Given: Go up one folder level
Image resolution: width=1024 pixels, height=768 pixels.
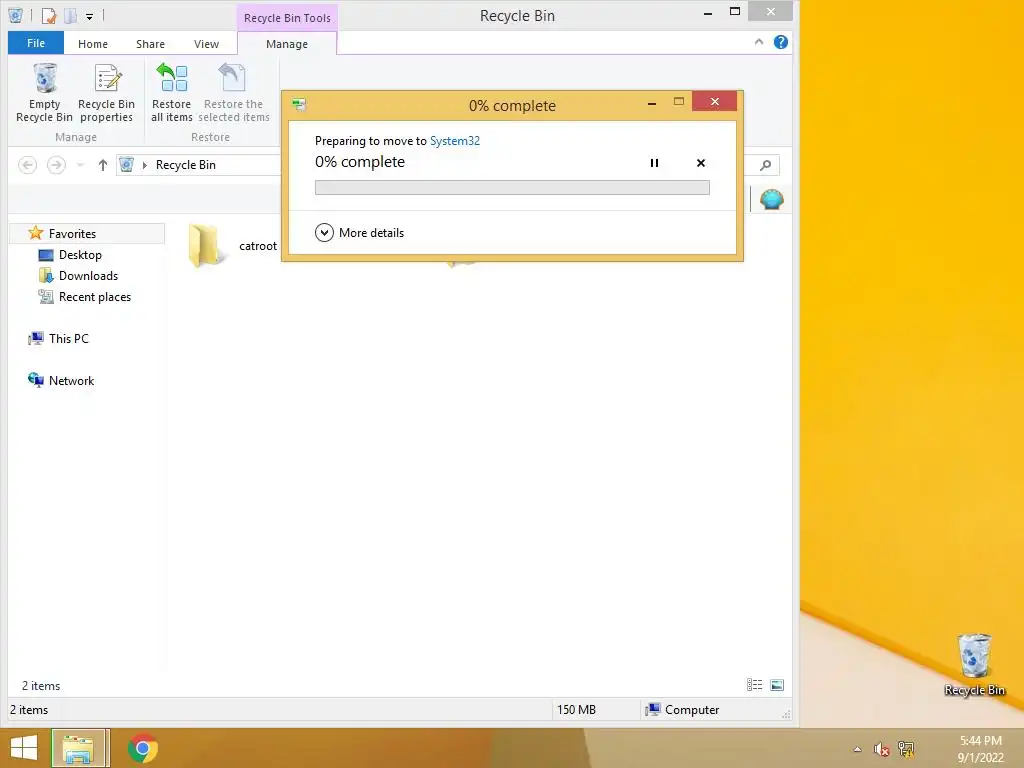Looking at the screenshot, I should 103,165.
